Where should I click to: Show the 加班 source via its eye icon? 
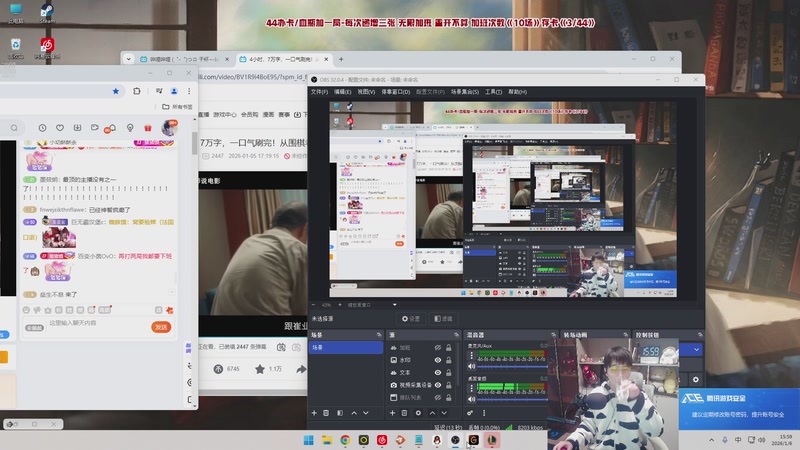[437, 347]
